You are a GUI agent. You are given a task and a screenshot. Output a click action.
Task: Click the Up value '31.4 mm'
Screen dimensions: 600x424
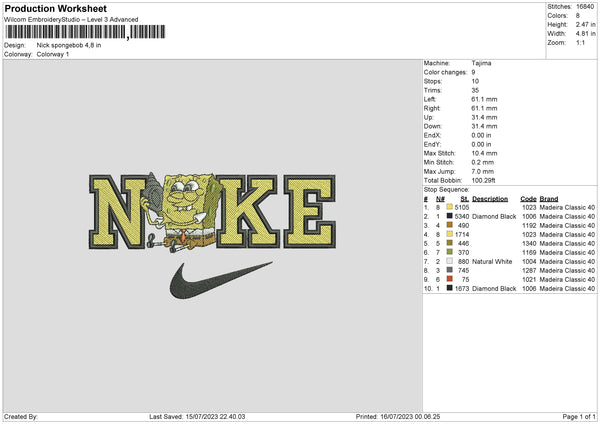point(484,117)
